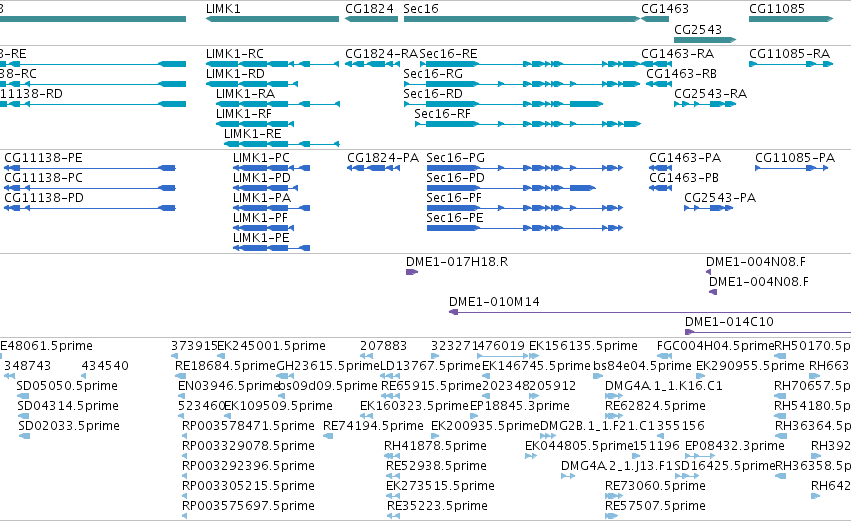Select transcript CG11085-RA
Viewport: 851px width, 521px height.
[791, 64]
